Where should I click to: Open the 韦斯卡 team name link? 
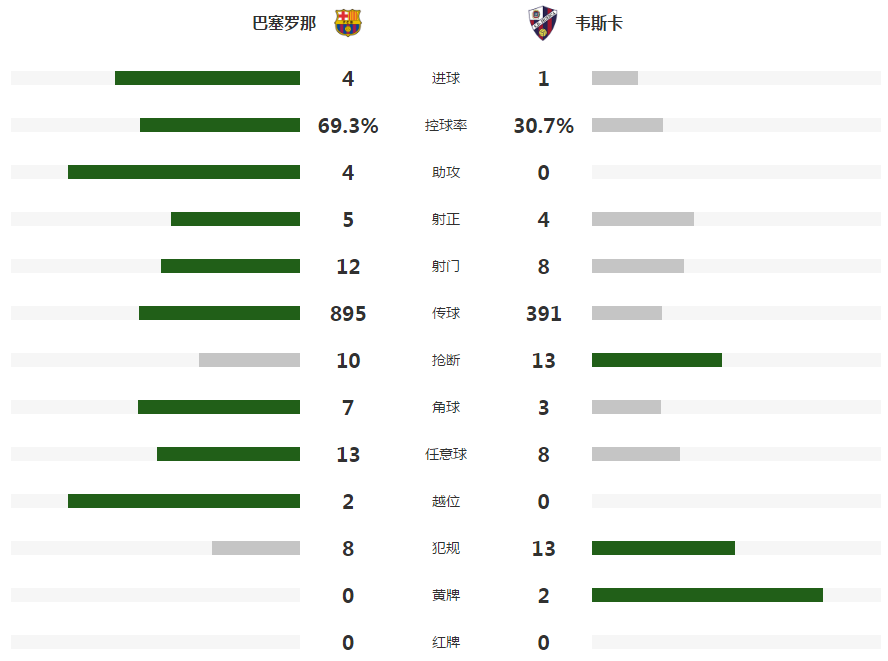[x=599, y=23]
